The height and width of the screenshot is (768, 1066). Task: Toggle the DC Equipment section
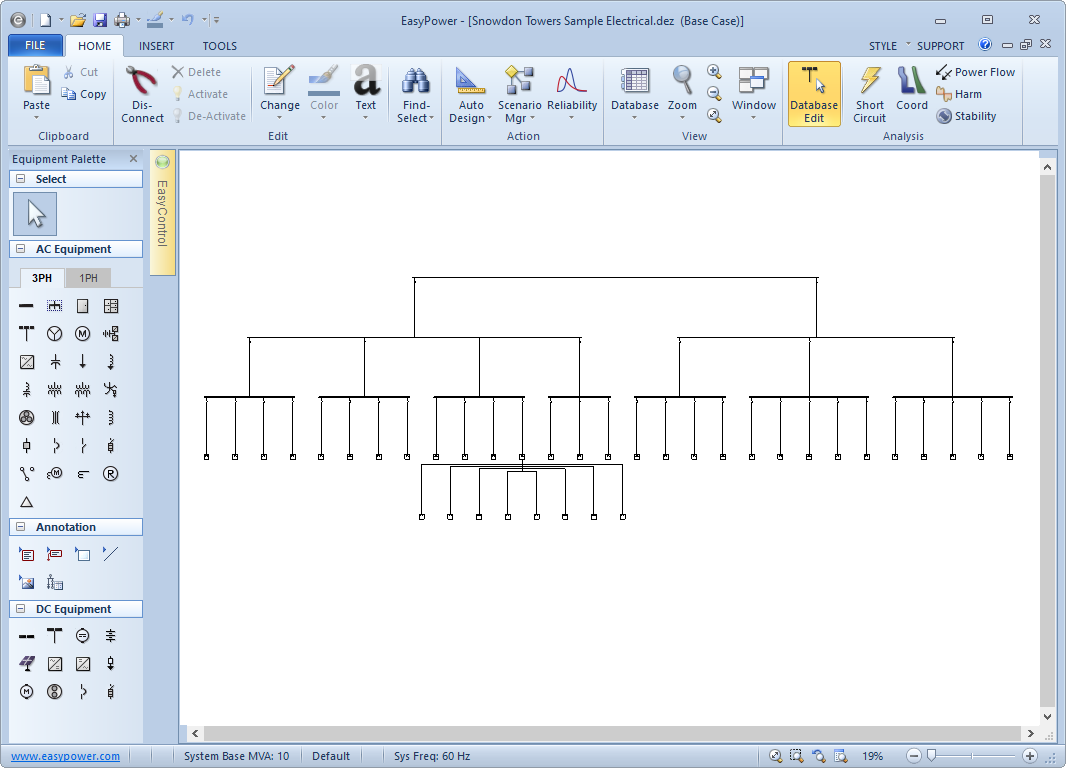21,609
